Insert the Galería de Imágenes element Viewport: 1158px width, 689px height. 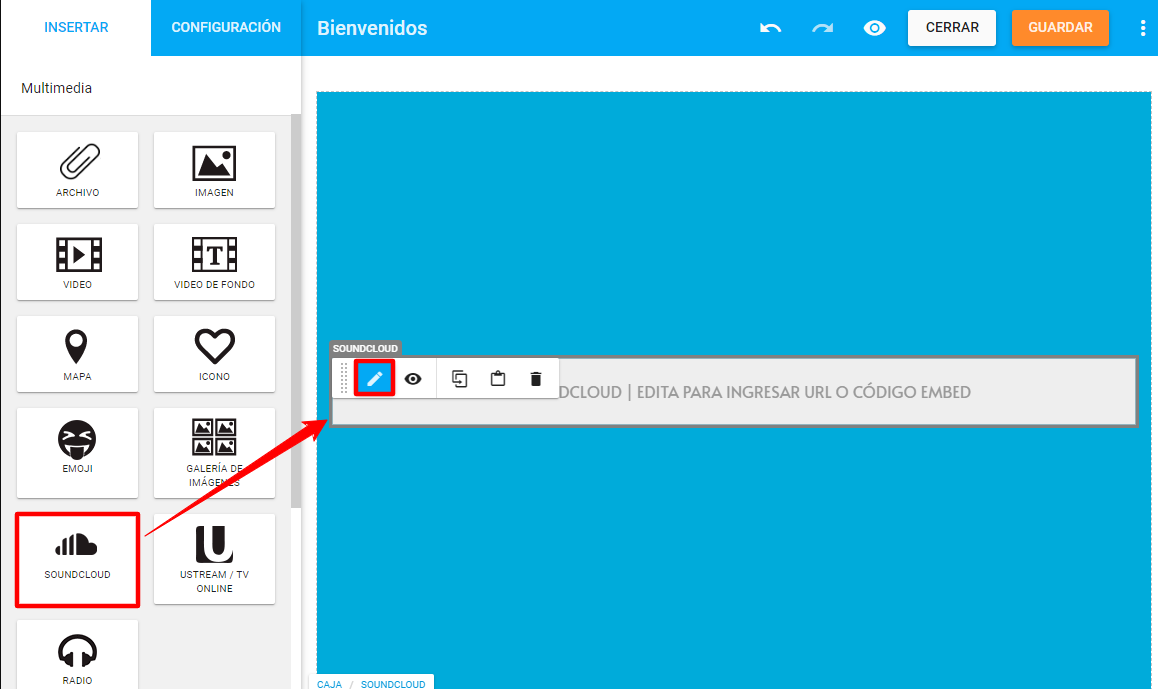click(214, 453)
